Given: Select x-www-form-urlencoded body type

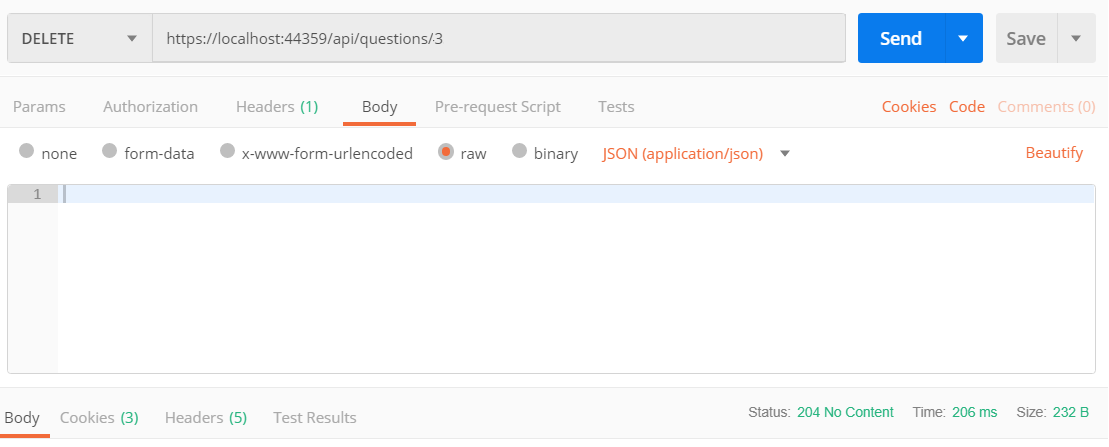Looking at the screenshot, I should coord(228,153).
